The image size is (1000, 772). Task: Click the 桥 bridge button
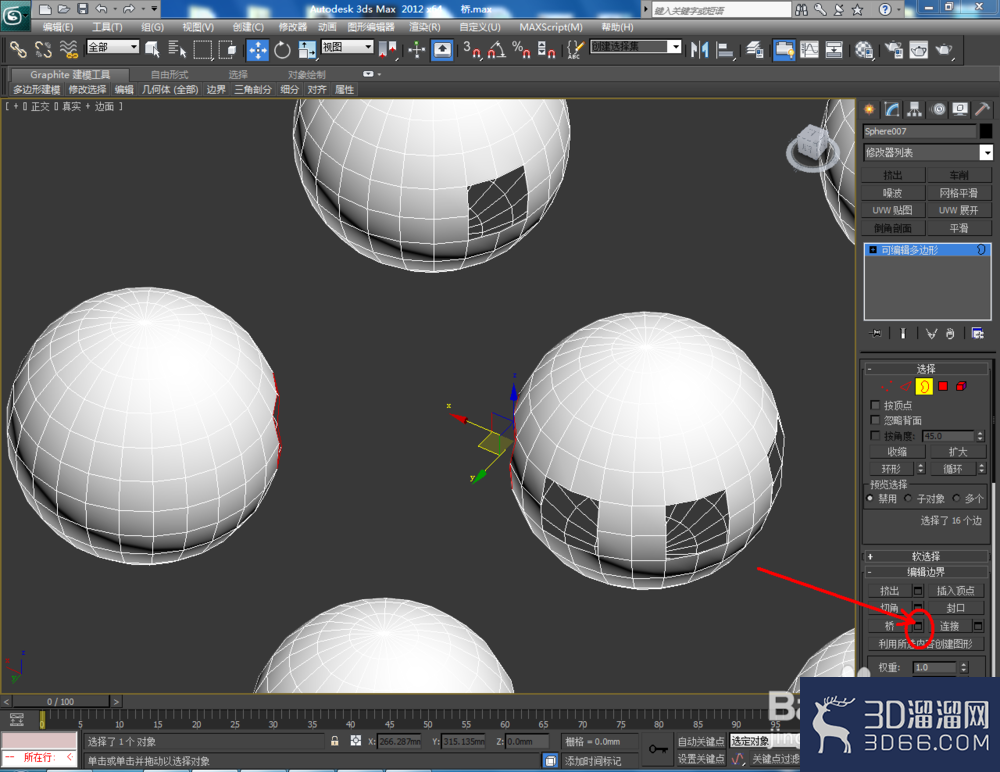tap(890, 626)
